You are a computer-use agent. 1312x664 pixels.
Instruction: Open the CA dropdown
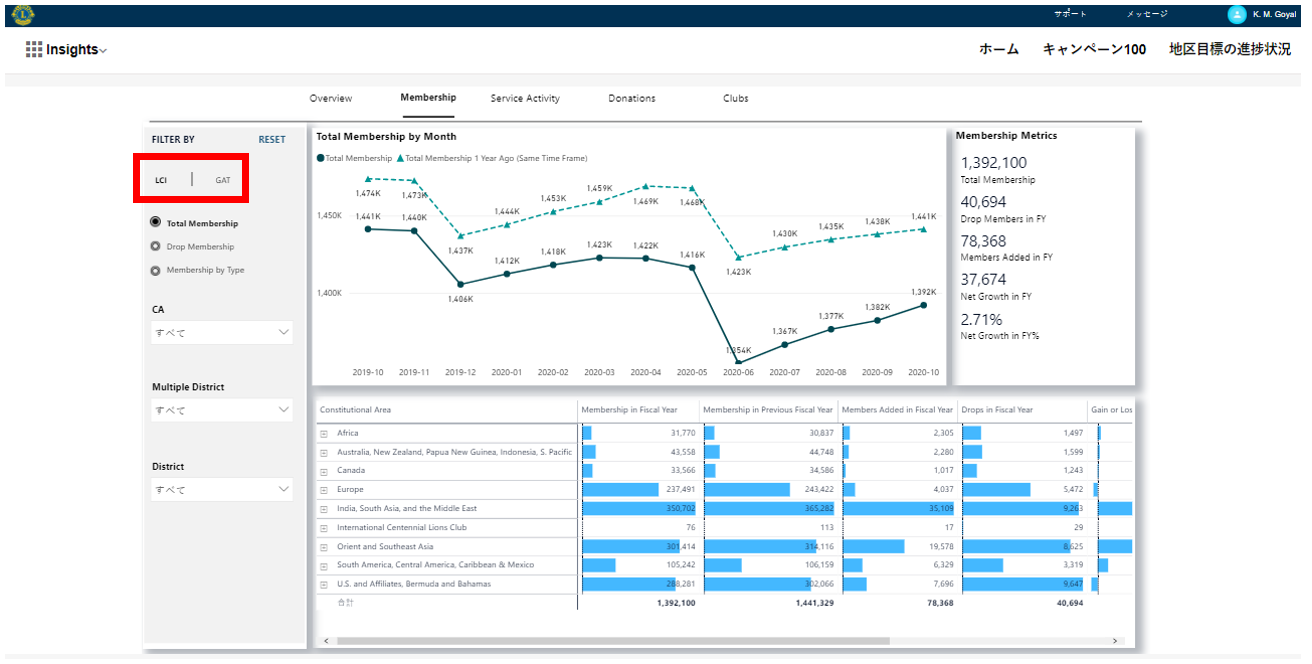[222, 332]
